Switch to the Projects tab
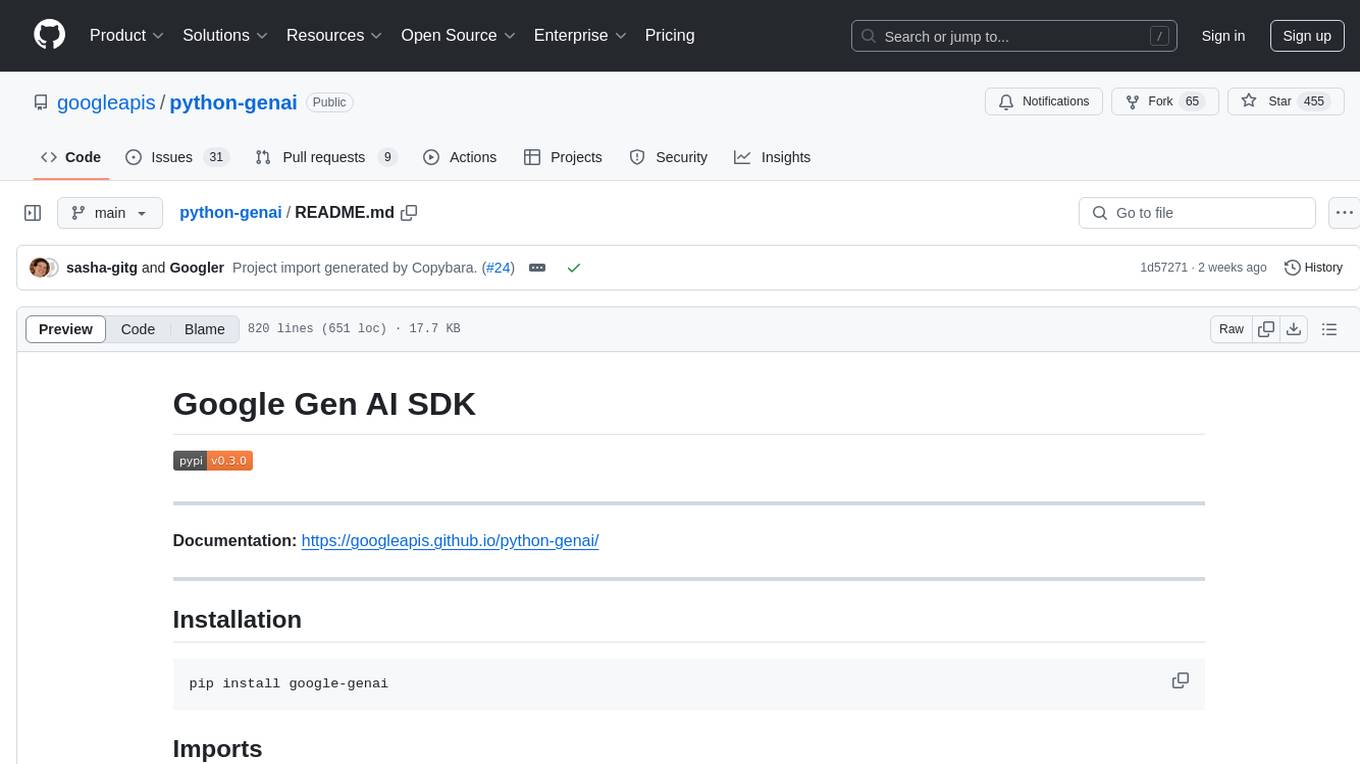Viewport: 1360px width, 764px height. (x=563, y=157)
